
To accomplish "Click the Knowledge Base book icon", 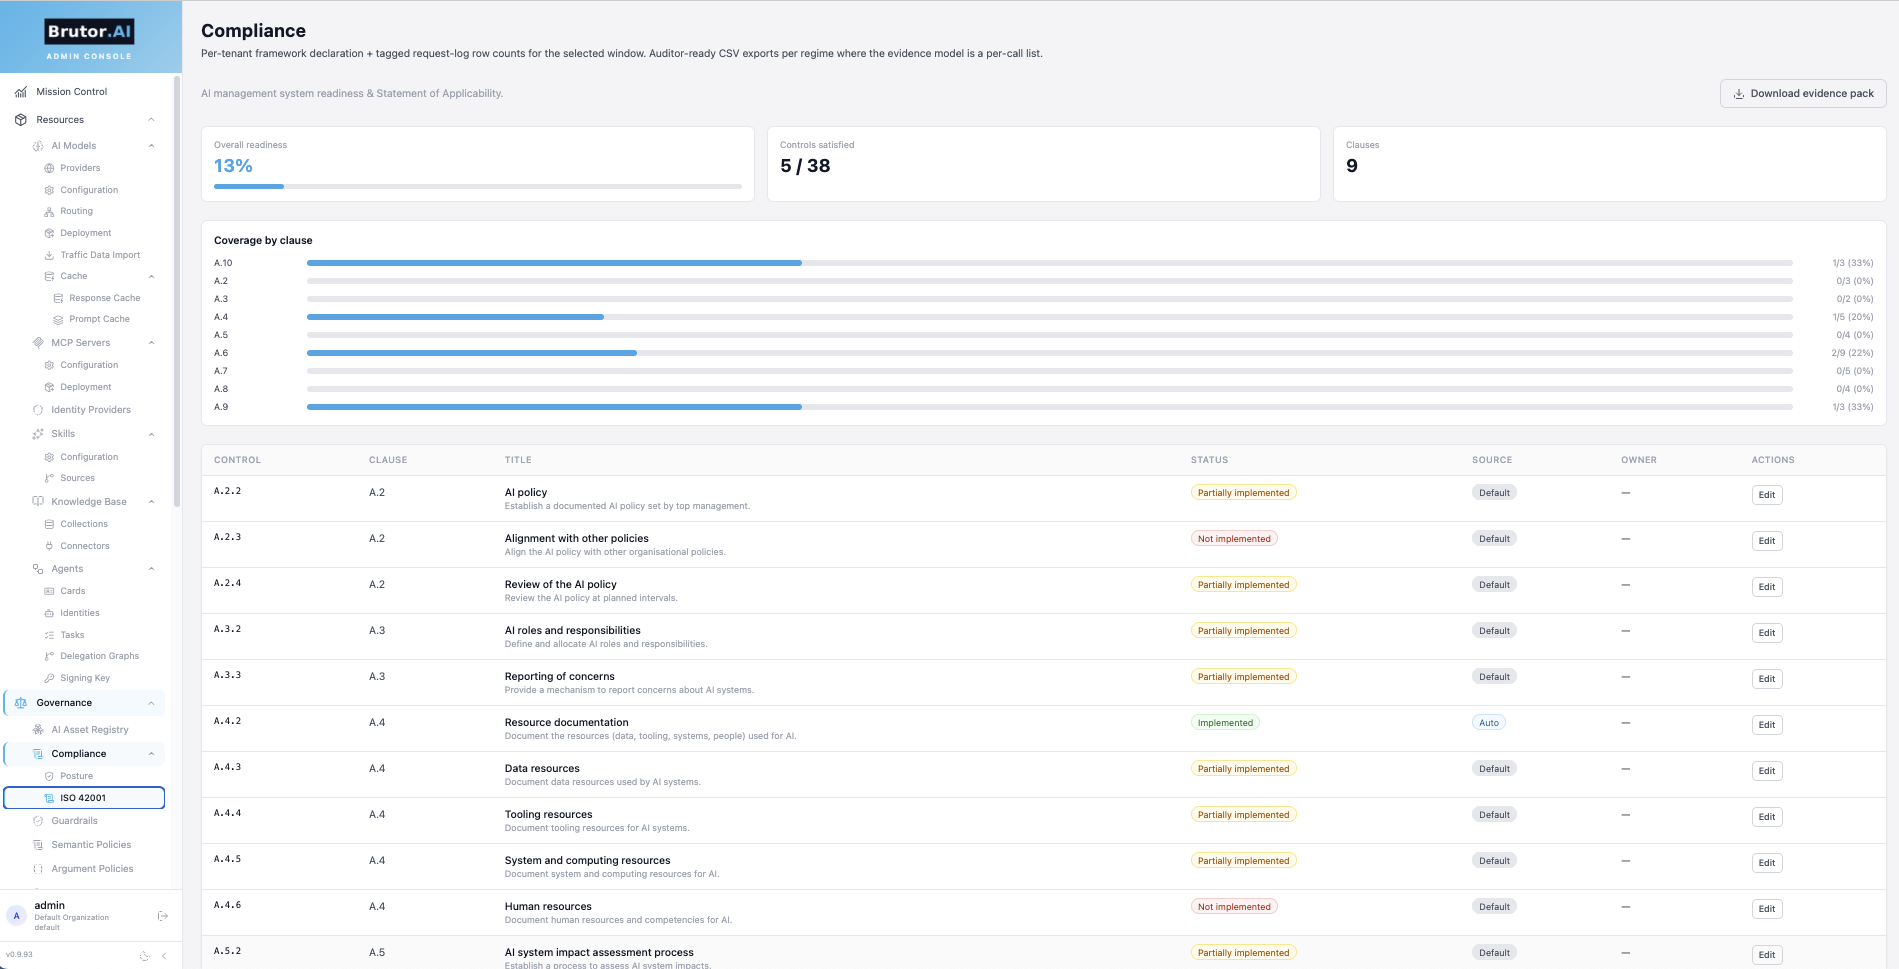I will click(x=38, y=502).
